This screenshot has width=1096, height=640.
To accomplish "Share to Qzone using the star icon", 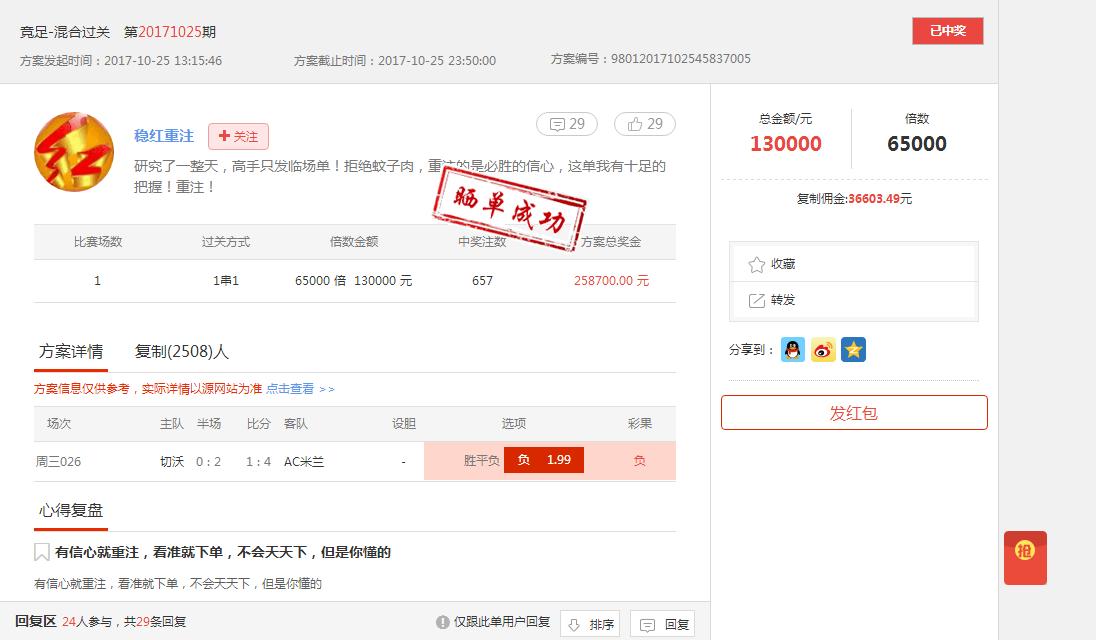I will 853,350.
